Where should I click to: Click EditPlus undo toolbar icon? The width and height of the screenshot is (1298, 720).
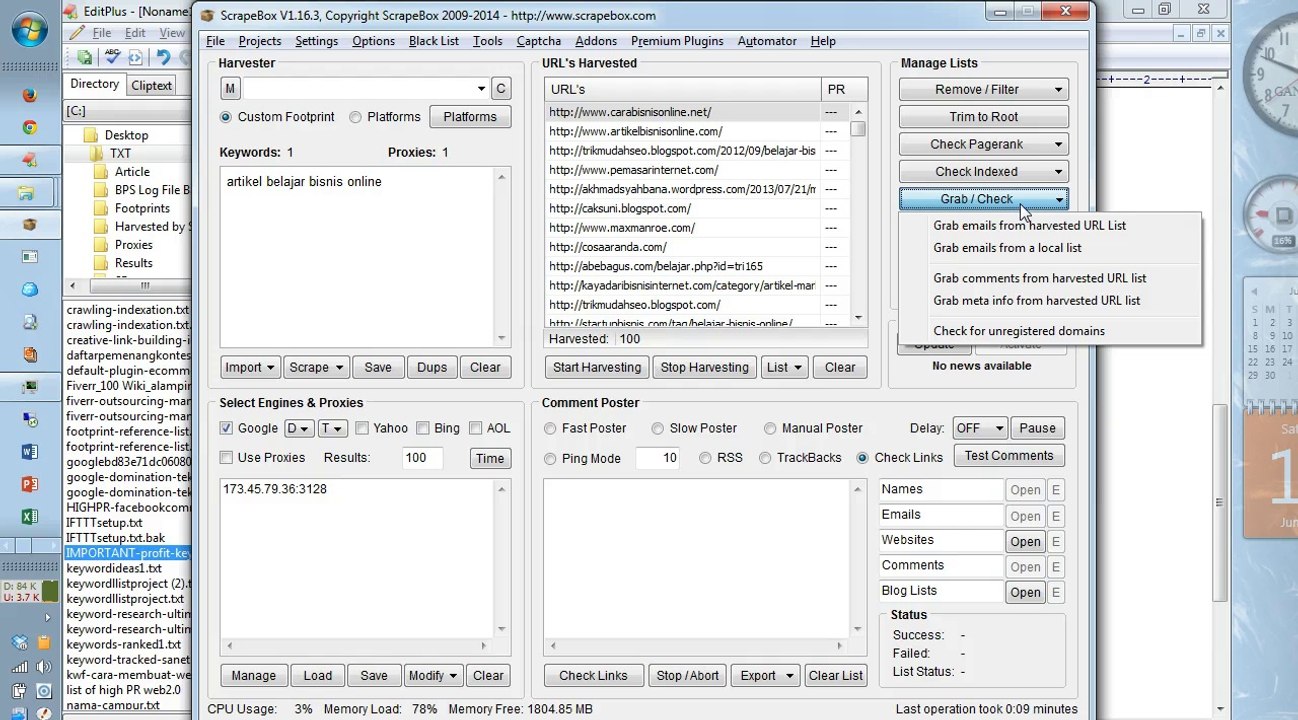click(x=162, y=58)
